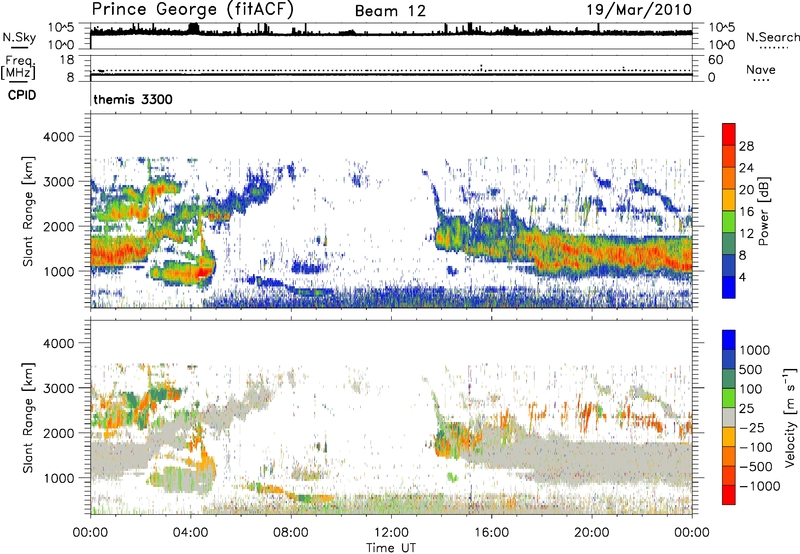Click the "4000" tick on velocity panel axis
The height and width of the screenshot is (554, 800).
tap(58, 344)
